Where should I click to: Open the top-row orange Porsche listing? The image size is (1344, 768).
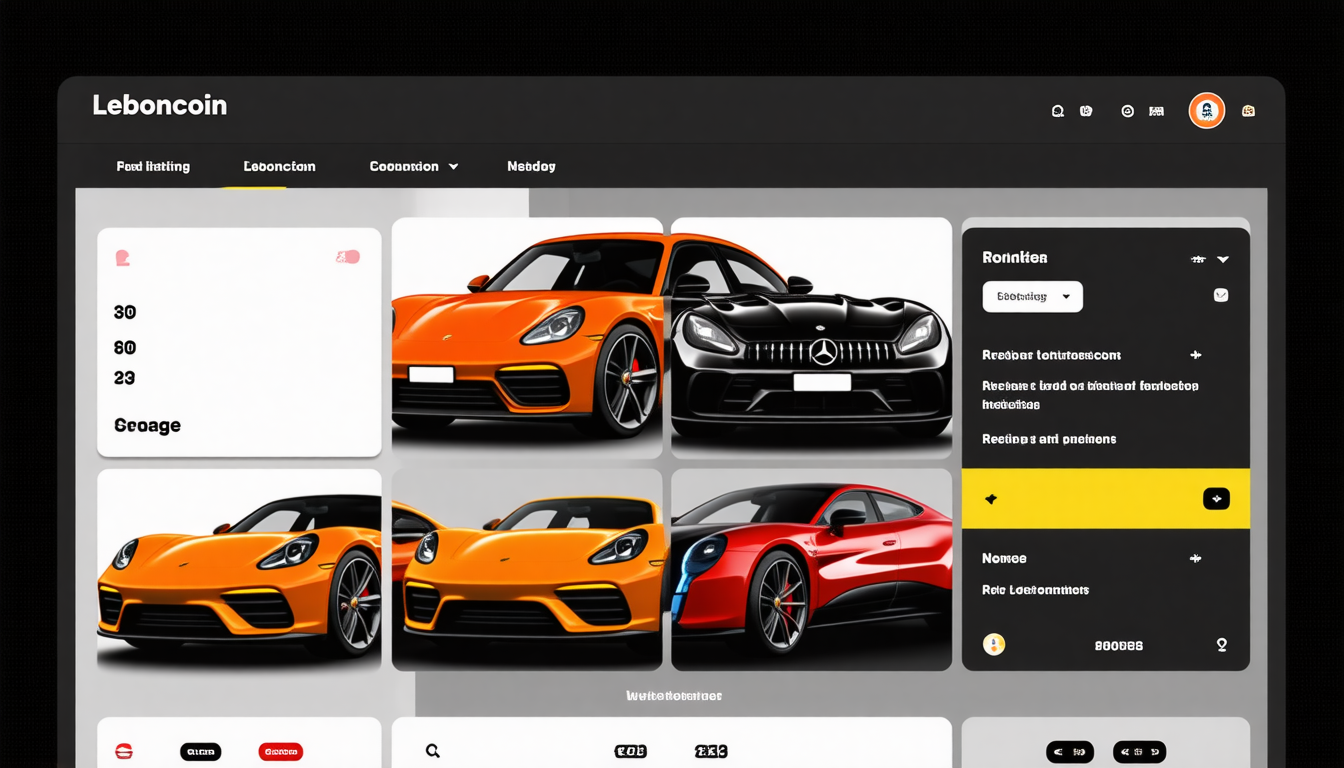coord(527,338)
